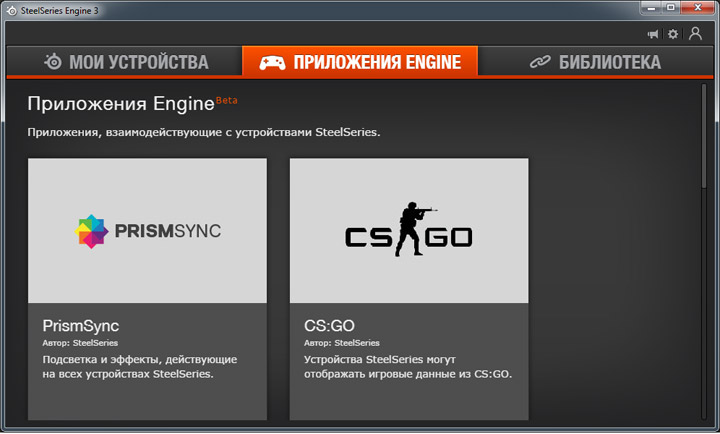Click the "Автор: SteelSeries" text under CS:GO

pos(342,343)
